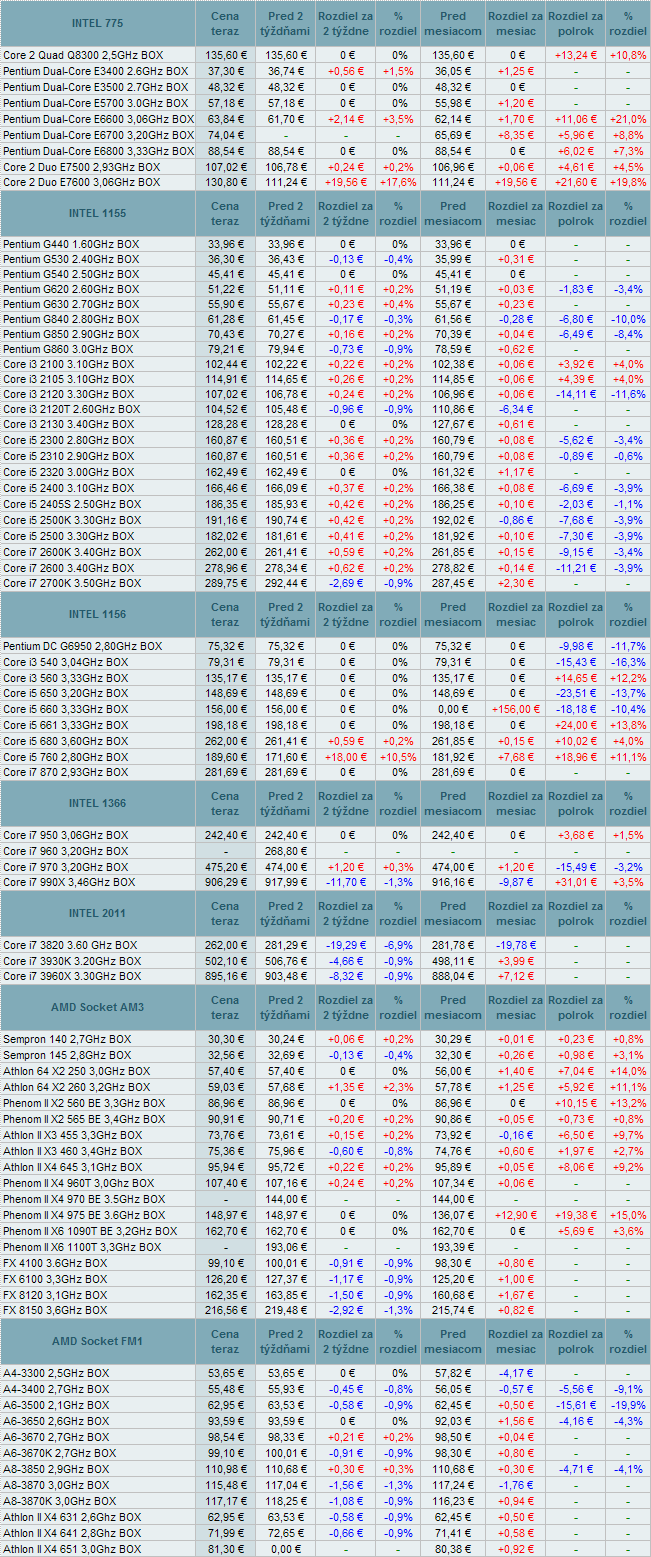Click Core i7 3820 3.60 GHz BOX
Image resolution: width=651 pixels, height=1557 pixels.
tap(70, 945)
